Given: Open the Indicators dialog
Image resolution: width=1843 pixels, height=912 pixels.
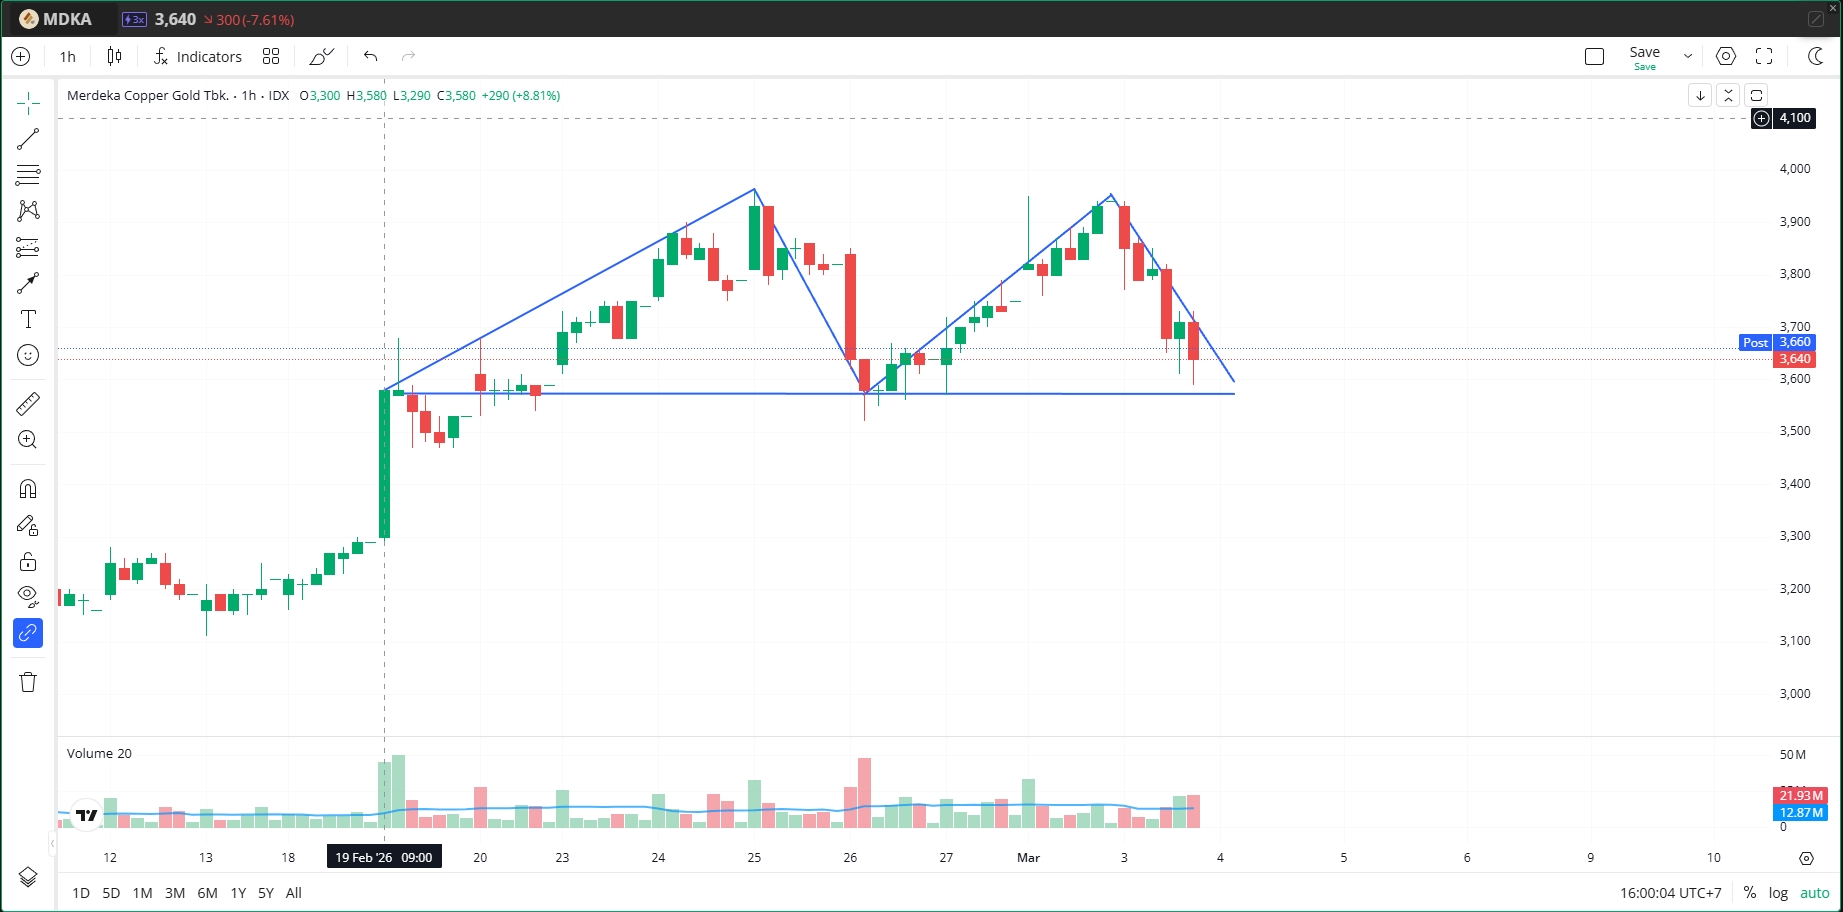Looking at the screenshot, I should 198,57.
